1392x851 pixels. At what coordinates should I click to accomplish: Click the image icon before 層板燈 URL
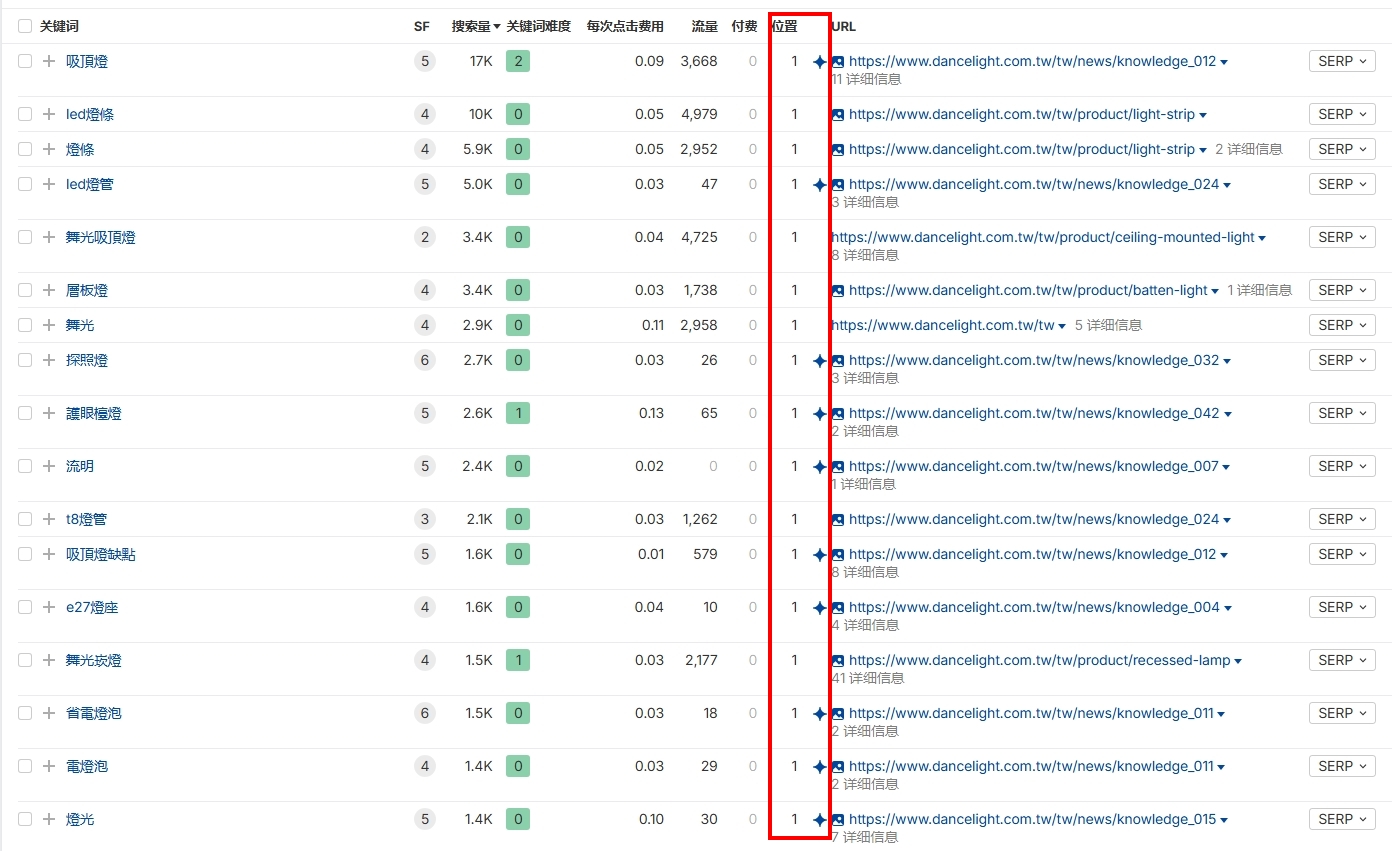point(838,291)
